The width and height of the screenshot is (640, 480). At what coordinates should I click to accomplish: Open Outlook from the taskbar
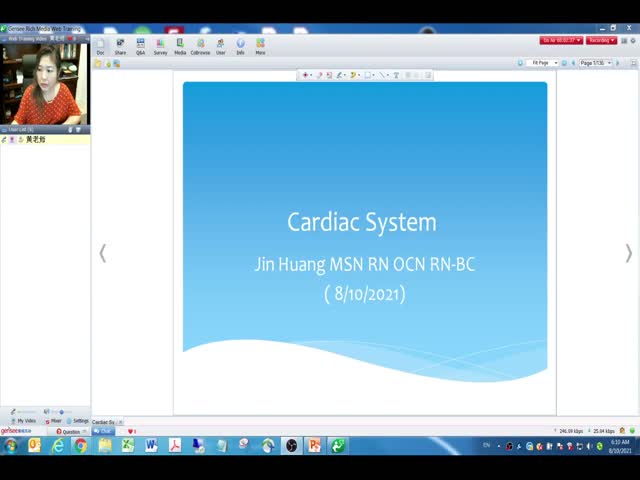[x=34, y=446]
